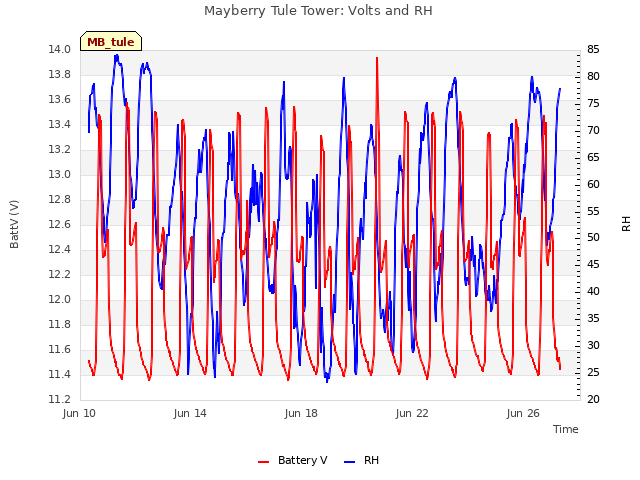Click the red Battery V legend swatch
The image size is (640, 480).
[264, 462]
